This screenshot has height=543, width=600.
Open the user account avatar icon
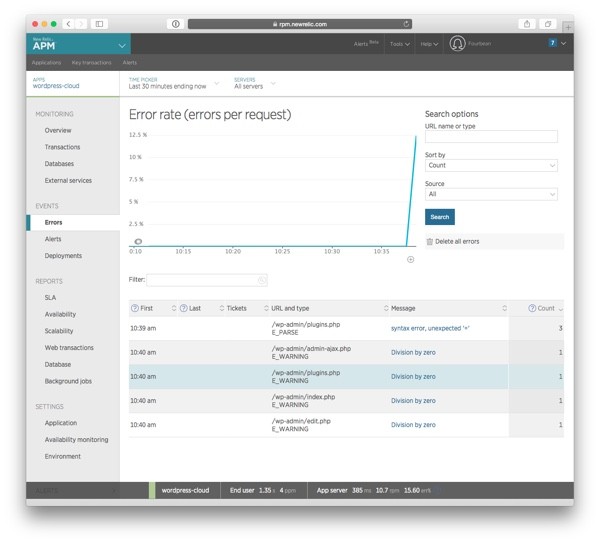coord(457,44)
